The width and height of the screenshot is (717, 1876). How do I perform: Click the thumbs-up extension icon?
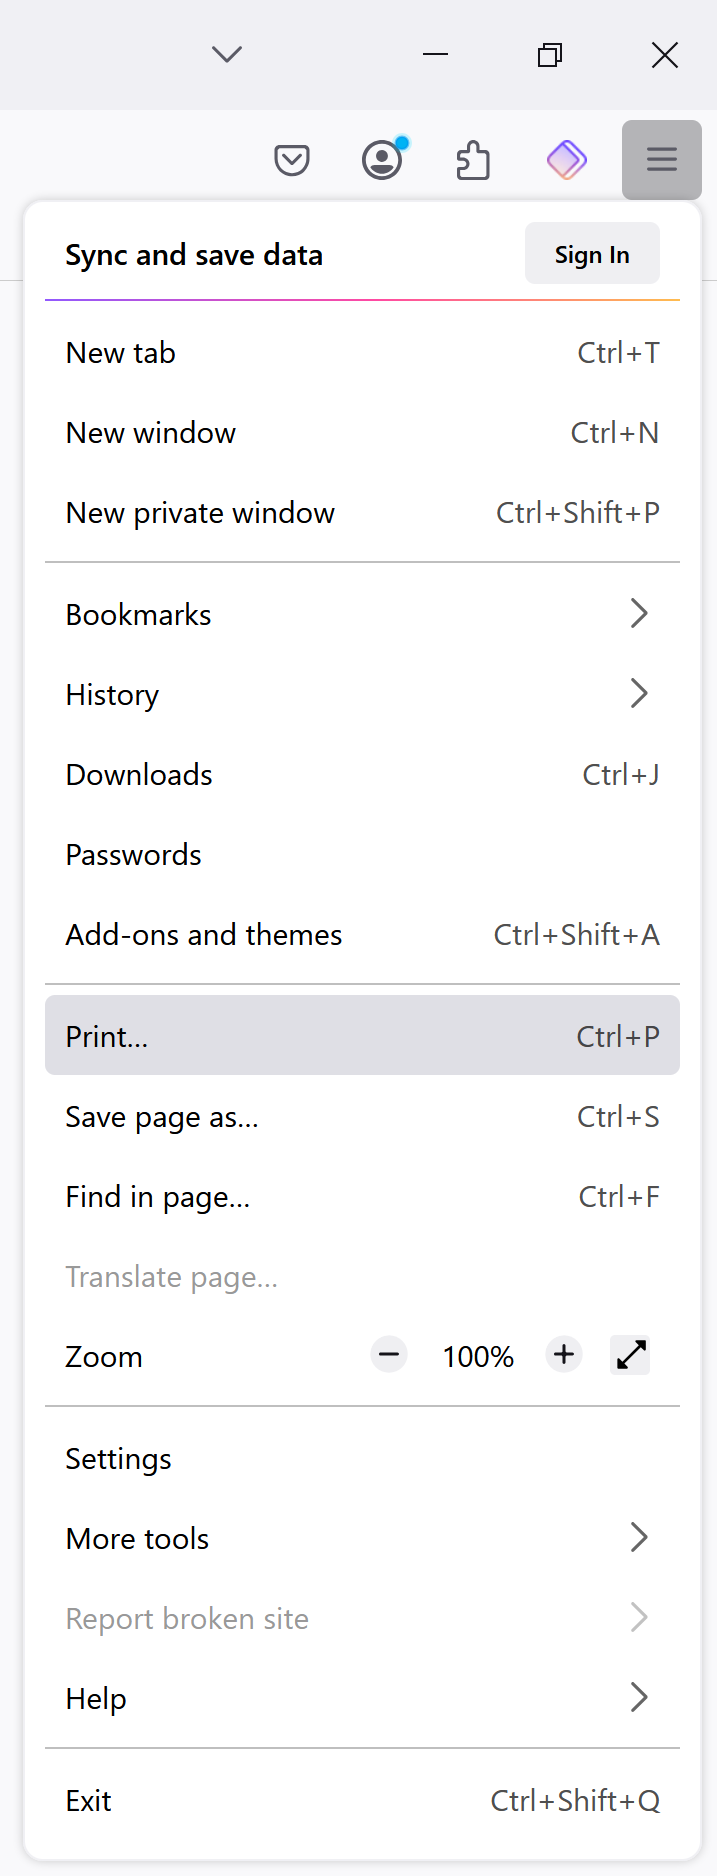click(x=473, y=160)
